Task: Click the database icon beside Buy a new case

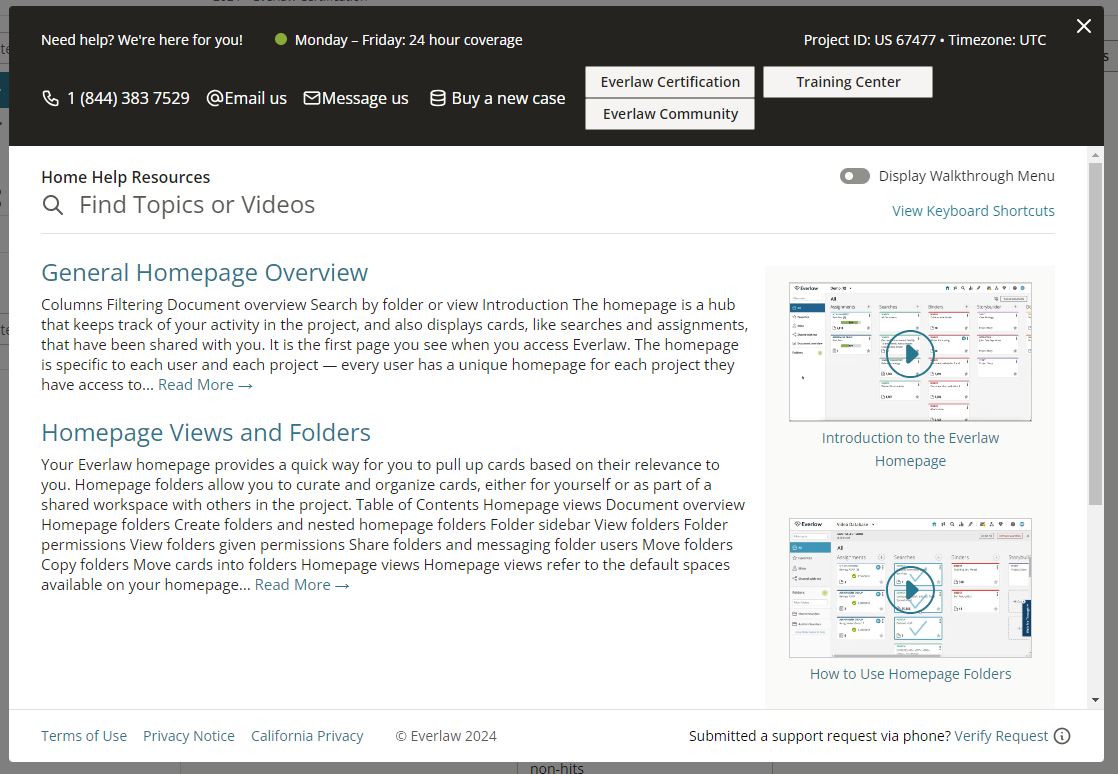Action: [438, 98]
